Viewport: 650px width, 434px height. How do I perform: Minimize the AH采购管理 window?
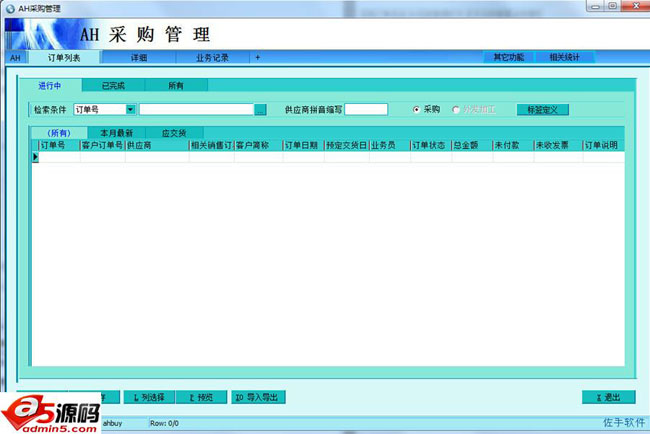[x=596, y=6]
